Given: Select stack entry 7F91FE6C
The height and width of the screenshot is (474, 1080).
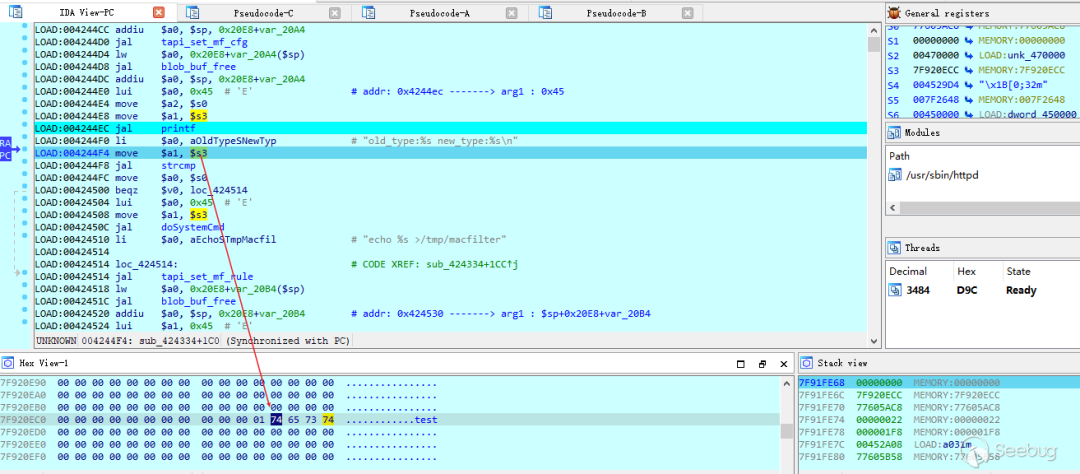Looking at the screenshot, I should [x=823, y=395].
